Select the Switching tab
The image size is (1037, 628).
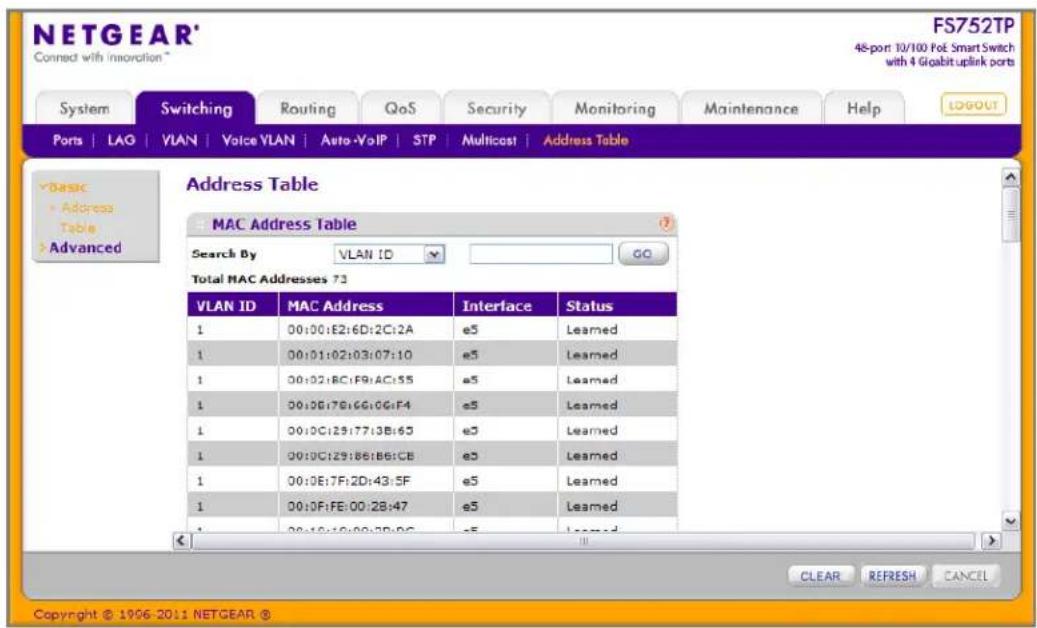tap(196, 108)
